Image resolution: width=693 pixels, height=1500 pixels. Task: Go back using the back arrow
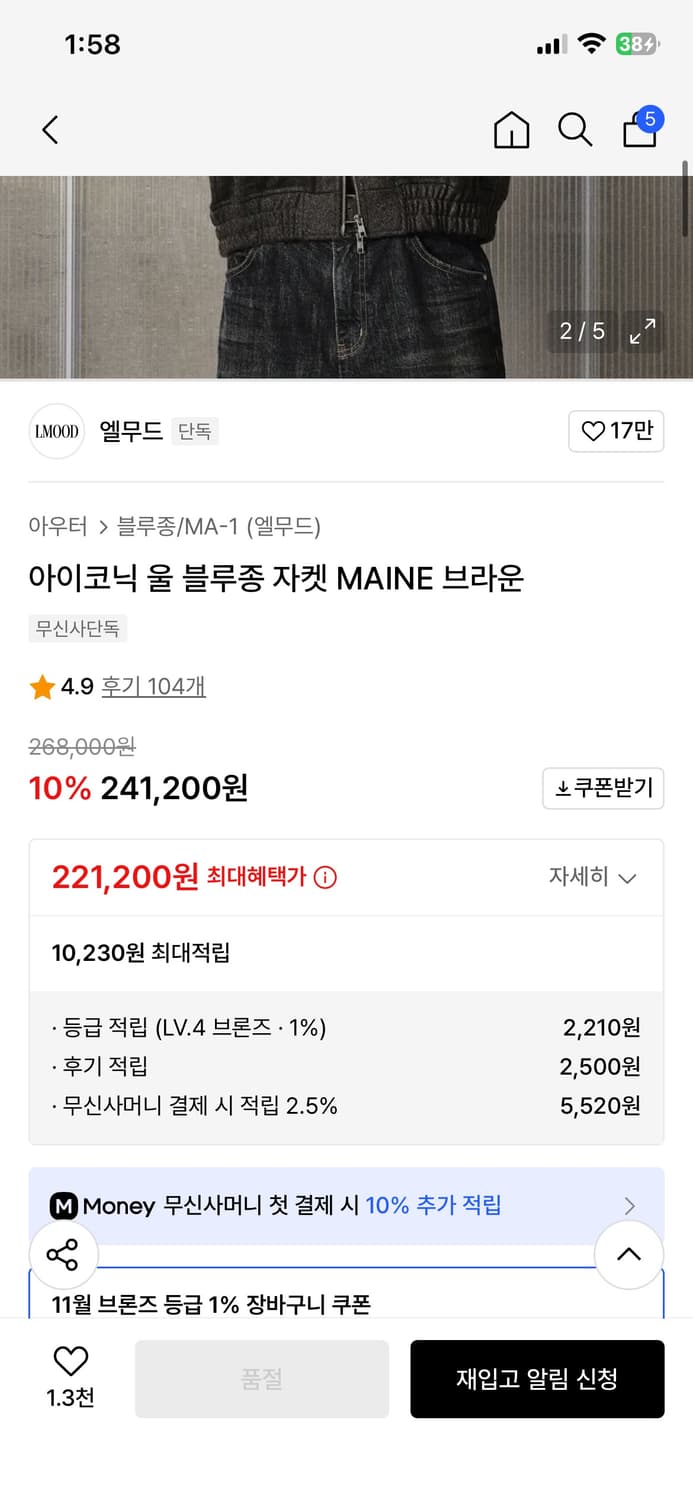pyautogui.click(x=50, y=130)
